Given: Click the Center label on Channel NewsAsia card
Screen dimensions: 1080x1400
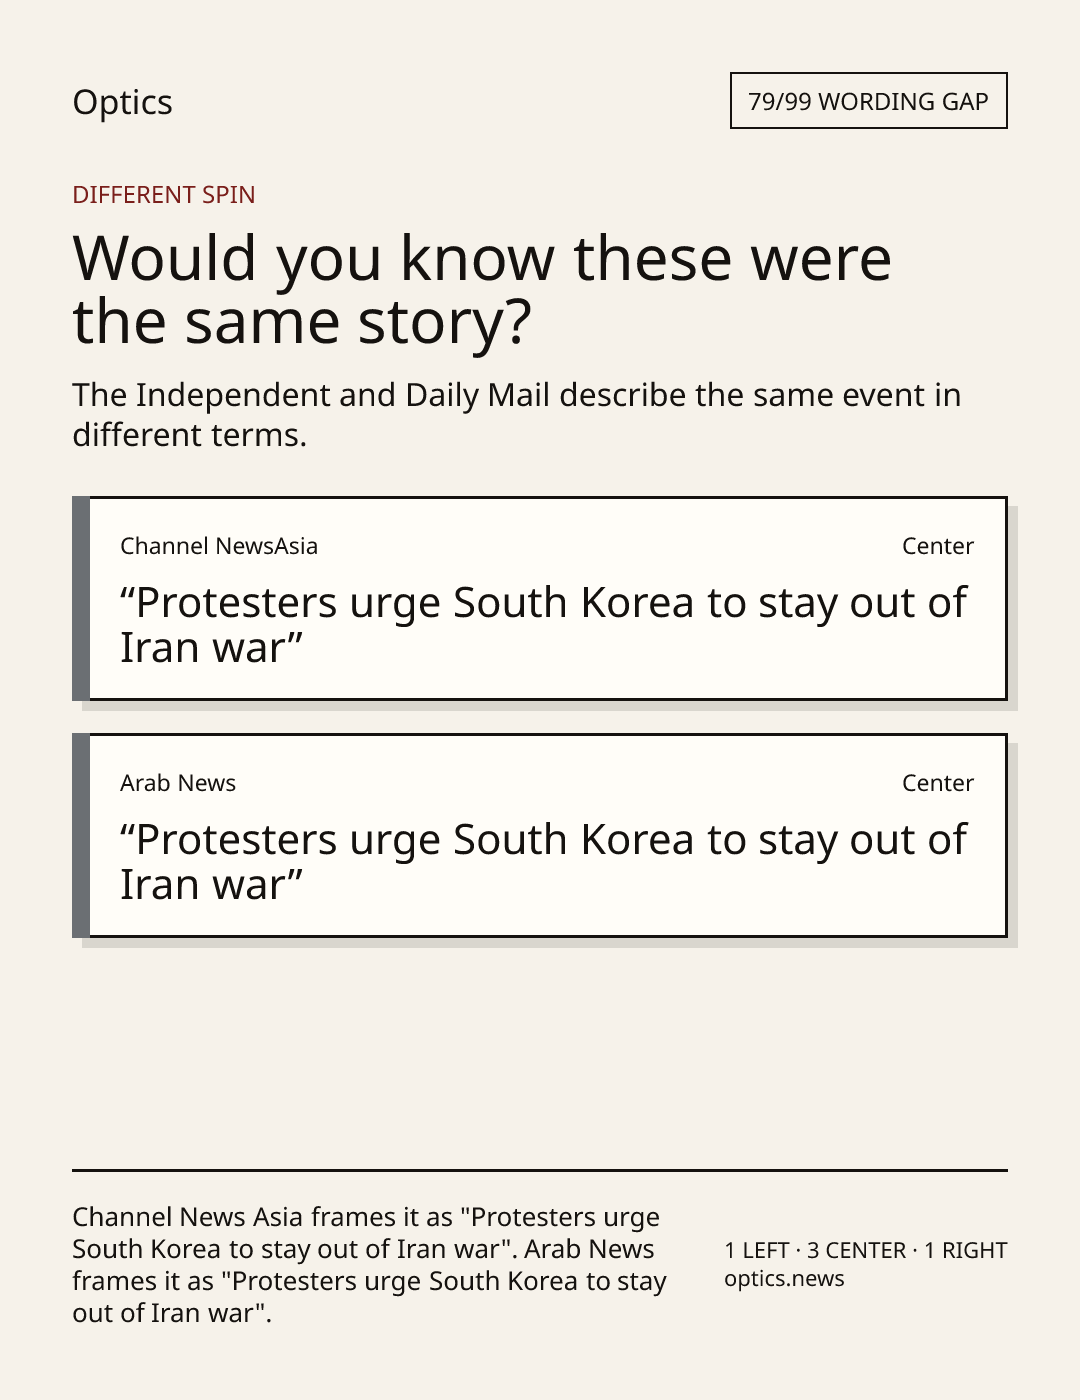Looking at the screenshot, I should point(938,546).
